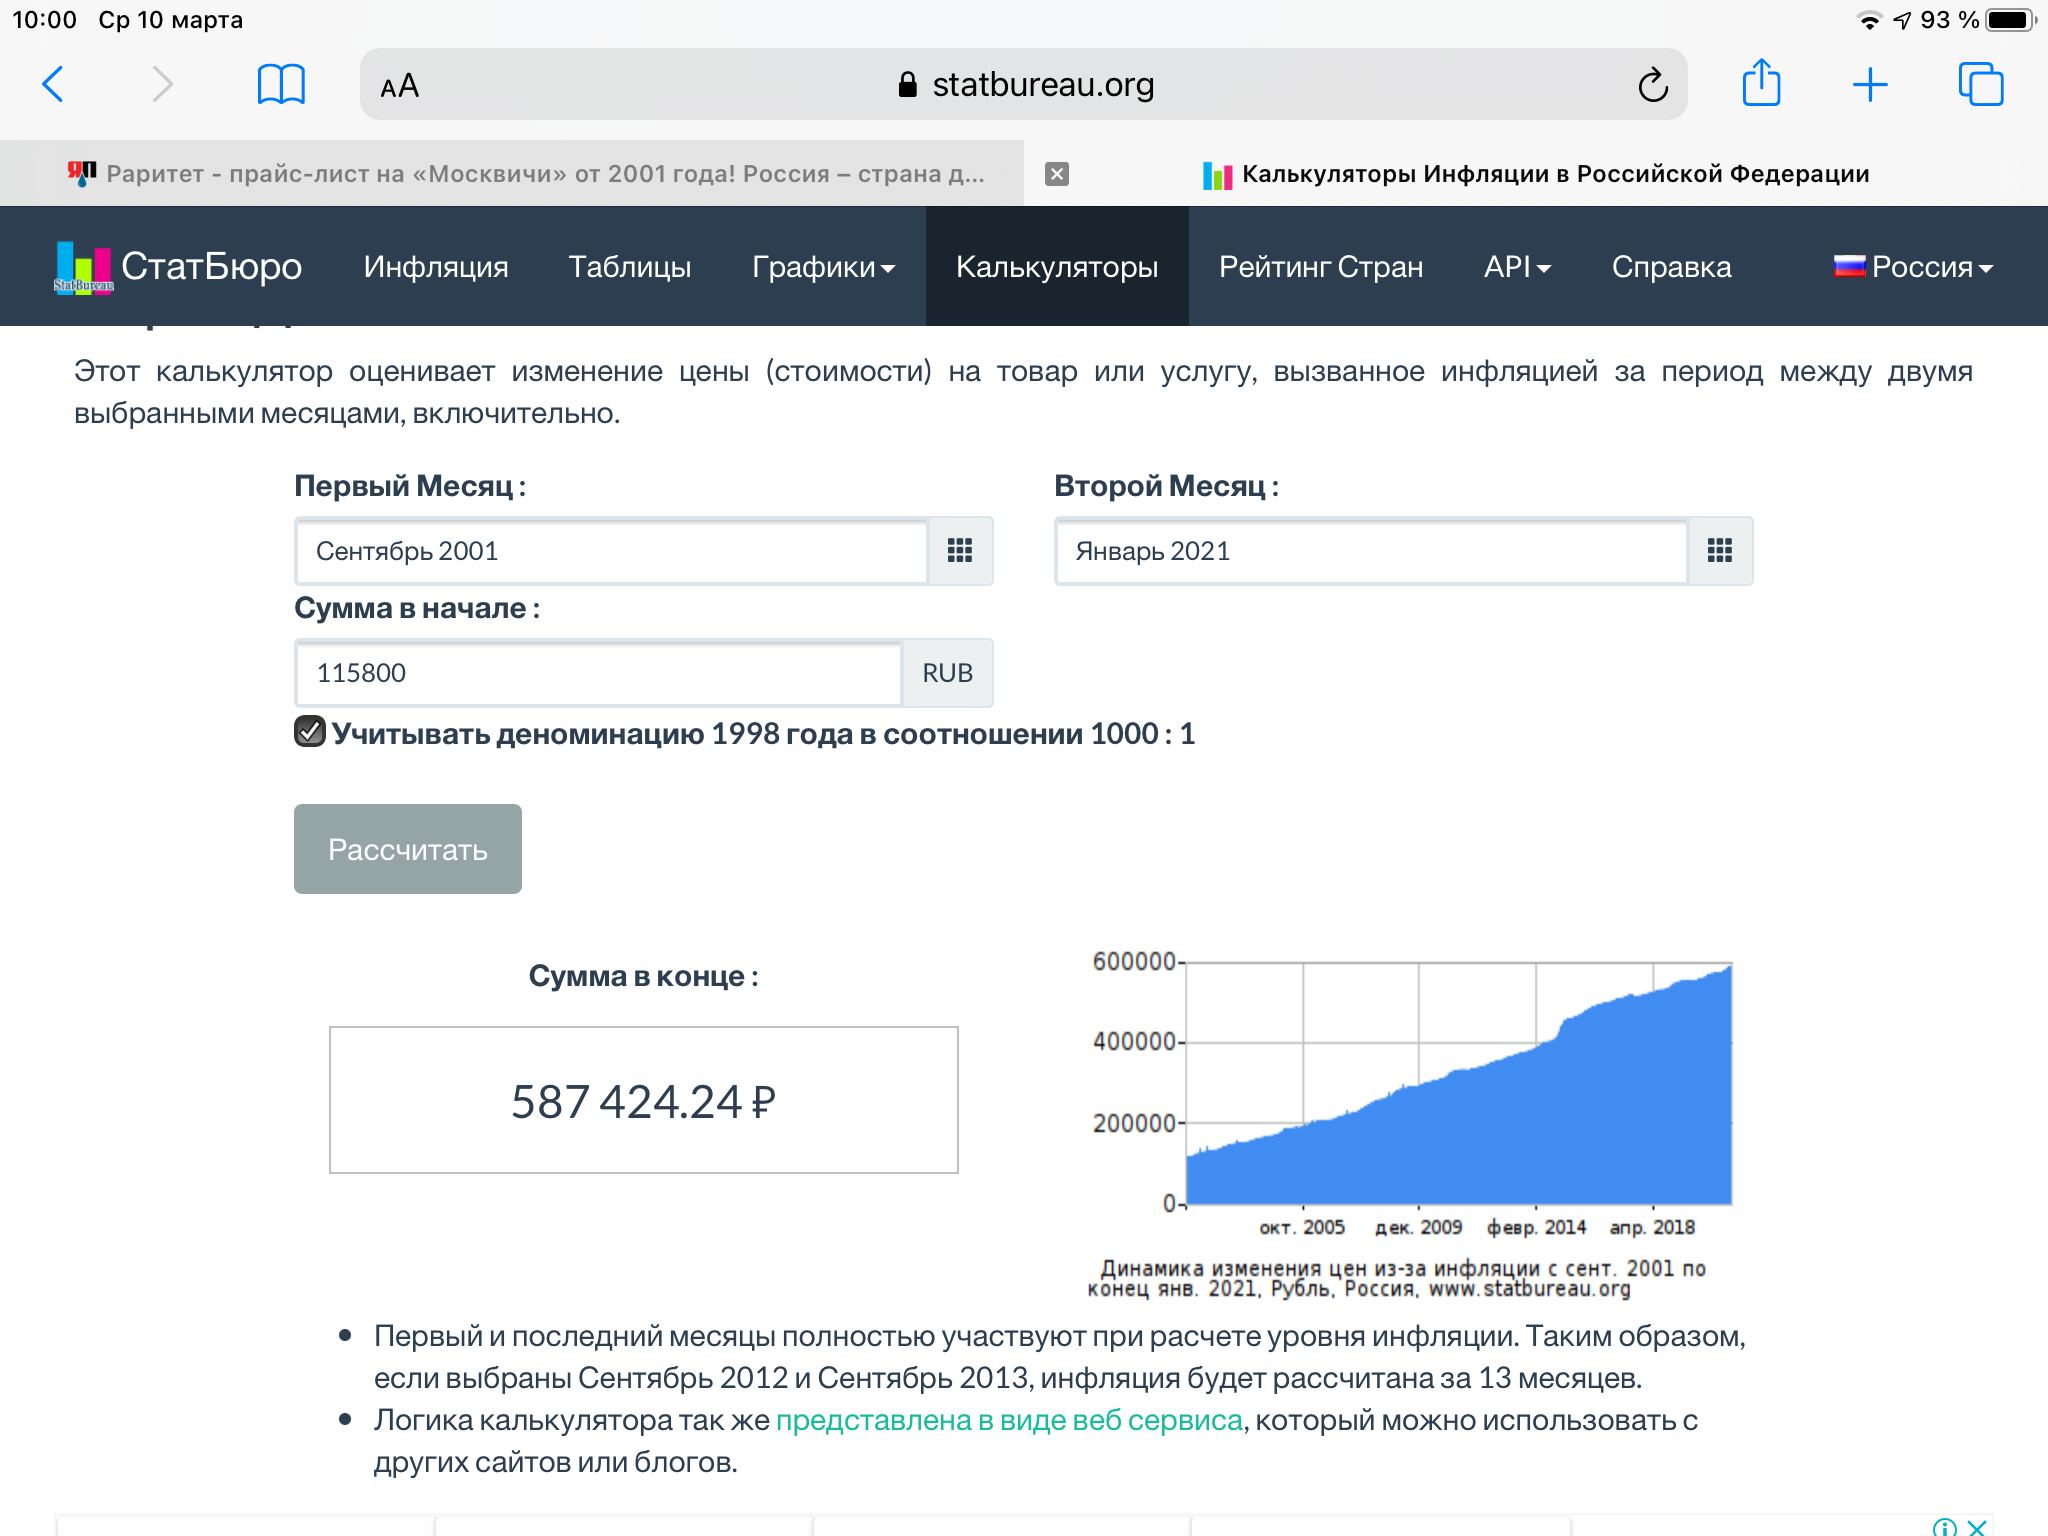This screenshot has height=1536, width=2048.
Task: Open calendar grid for Второй Месяц
Action: pyautogui.click(x=1720, y=551)
